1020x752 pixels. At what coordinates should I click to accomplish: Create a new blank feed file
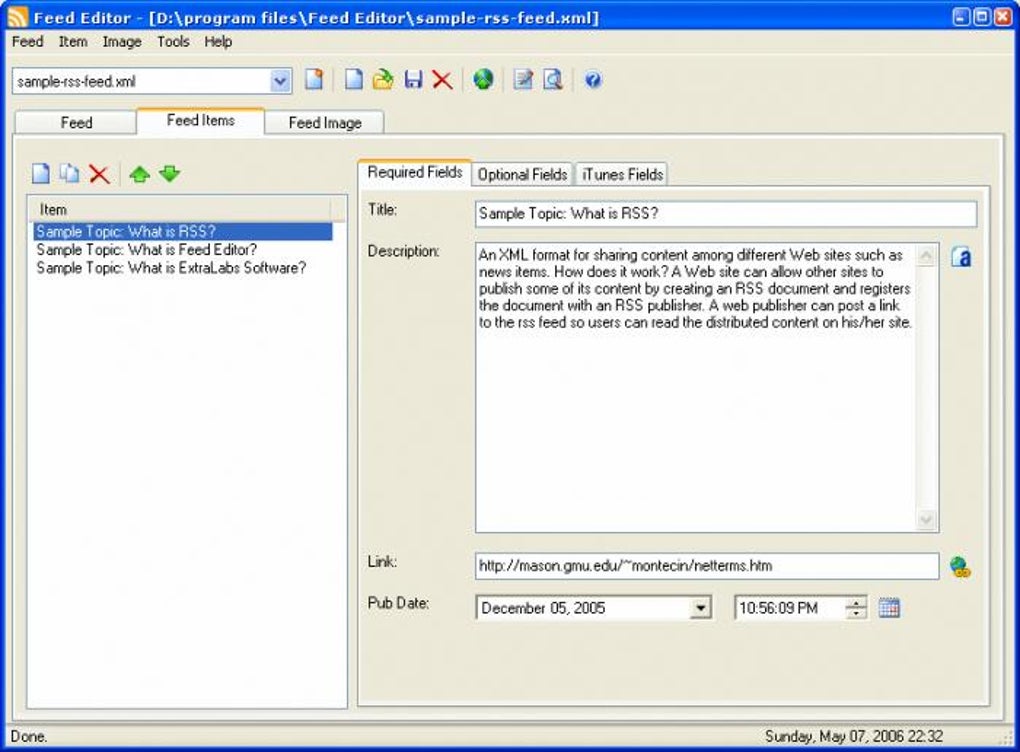354,80
